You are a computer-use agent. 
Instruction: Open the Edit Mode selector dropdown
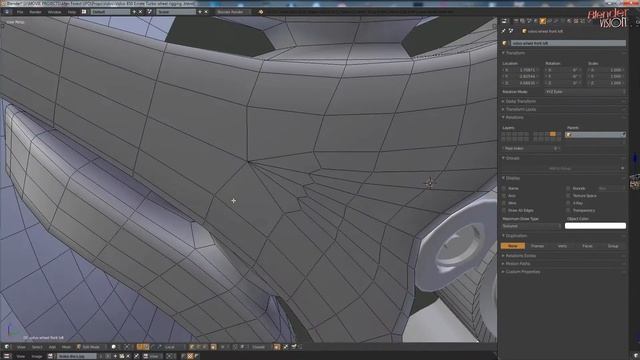(x=91, y=347)
